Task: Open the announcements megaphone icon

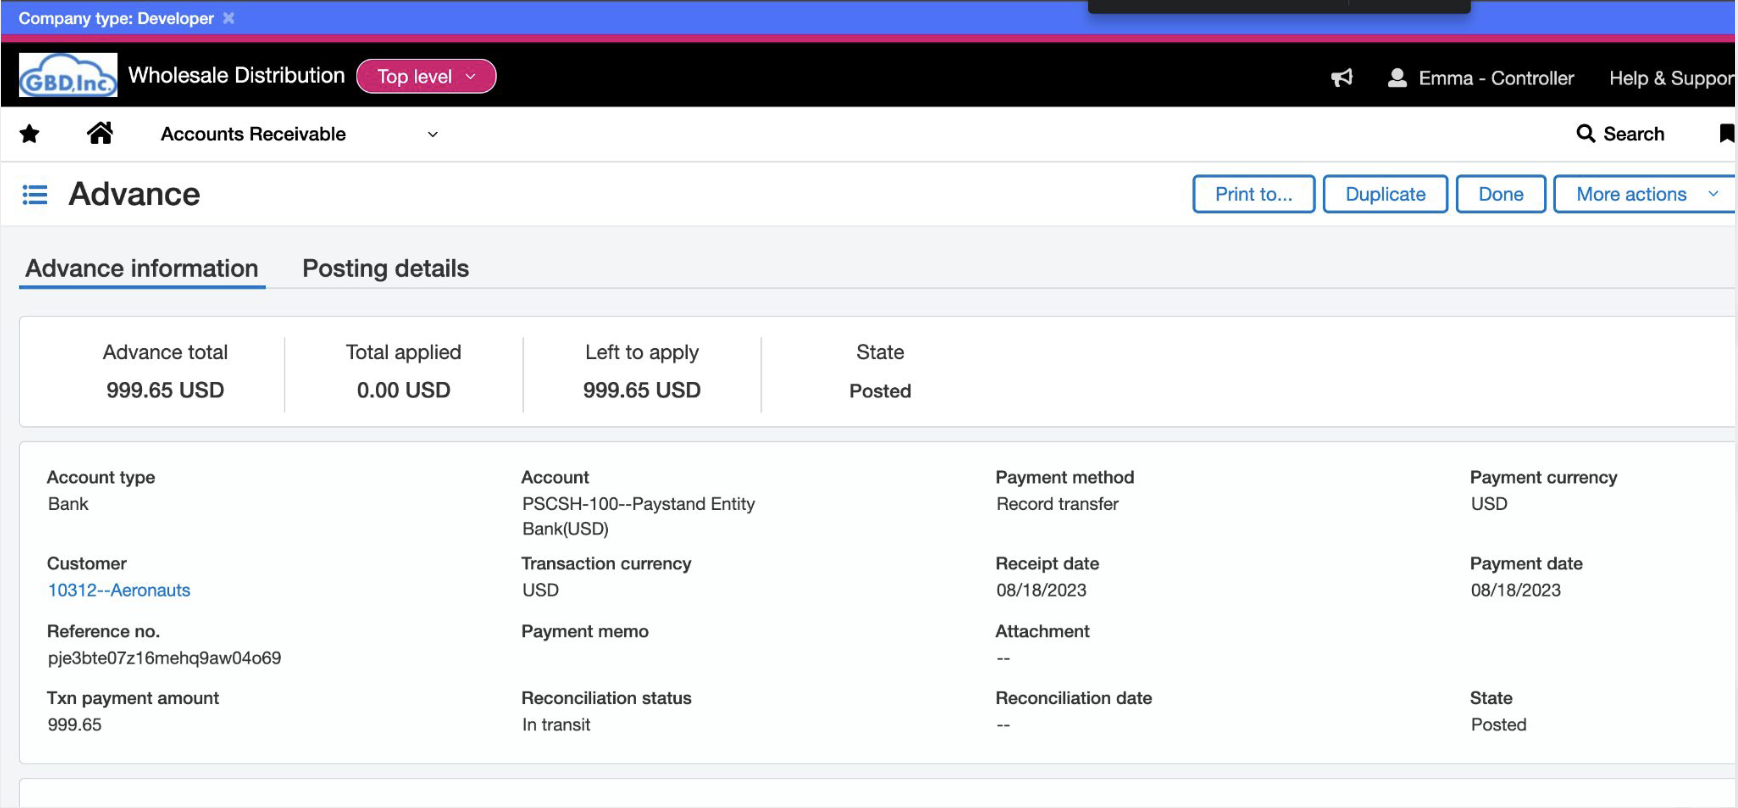Action: 1342,78
